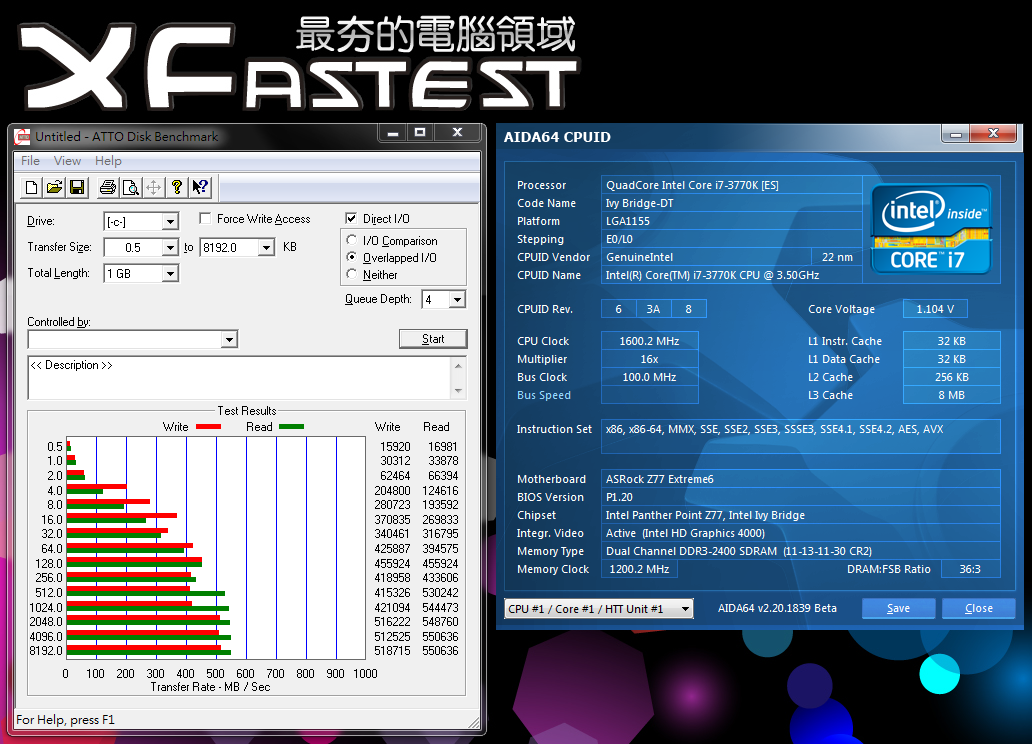Image resolution: width=1032 pixels, height=744 pixels.
Task: Print results using the printer icon
Action: pyautogui.click(x=108, y=187)
